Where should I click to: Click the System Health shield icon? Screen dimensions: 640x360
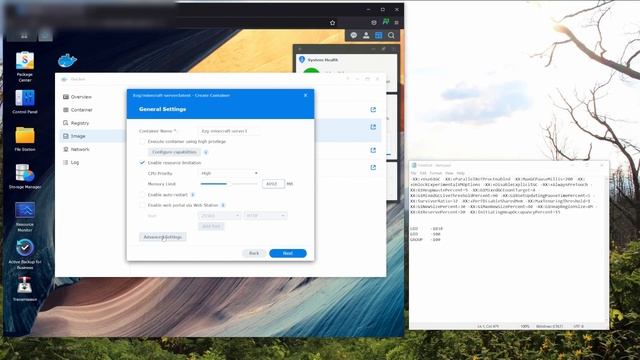(x=302, y=60)
